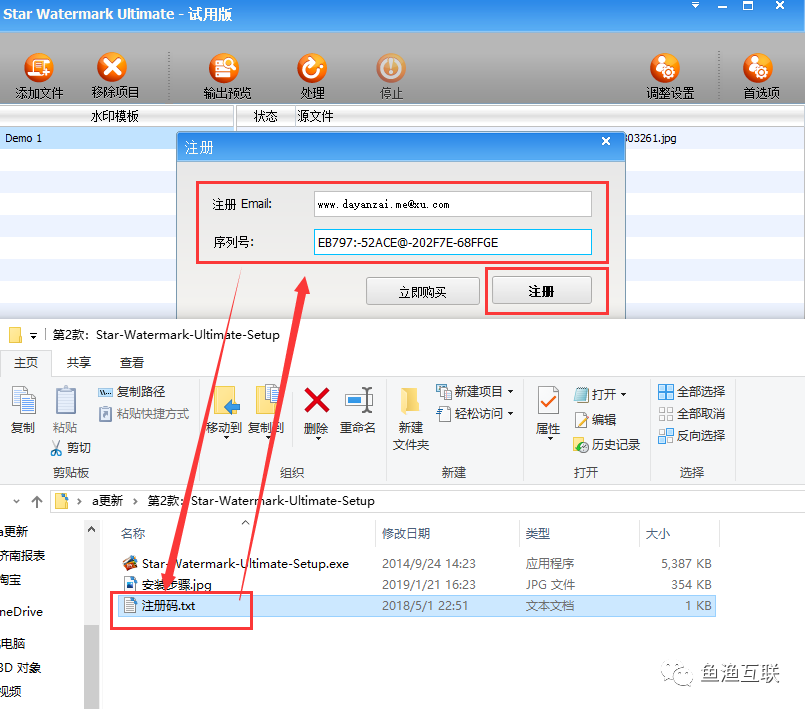Click 粘贴快捷方式 in the ribbon
Image resolution: width=805 pixels, height=709 pixels.
point(144,414)
